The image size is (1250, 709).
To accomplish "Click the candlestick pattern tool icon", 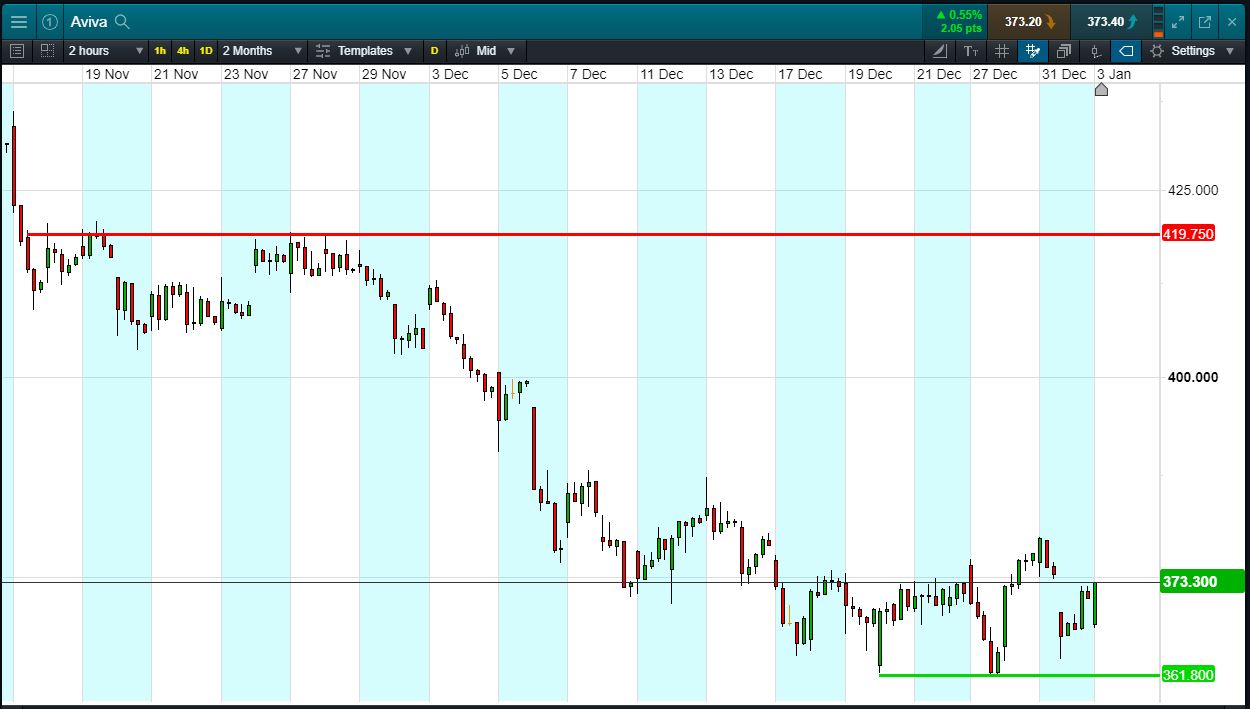I will click(x=1095, y=50).
